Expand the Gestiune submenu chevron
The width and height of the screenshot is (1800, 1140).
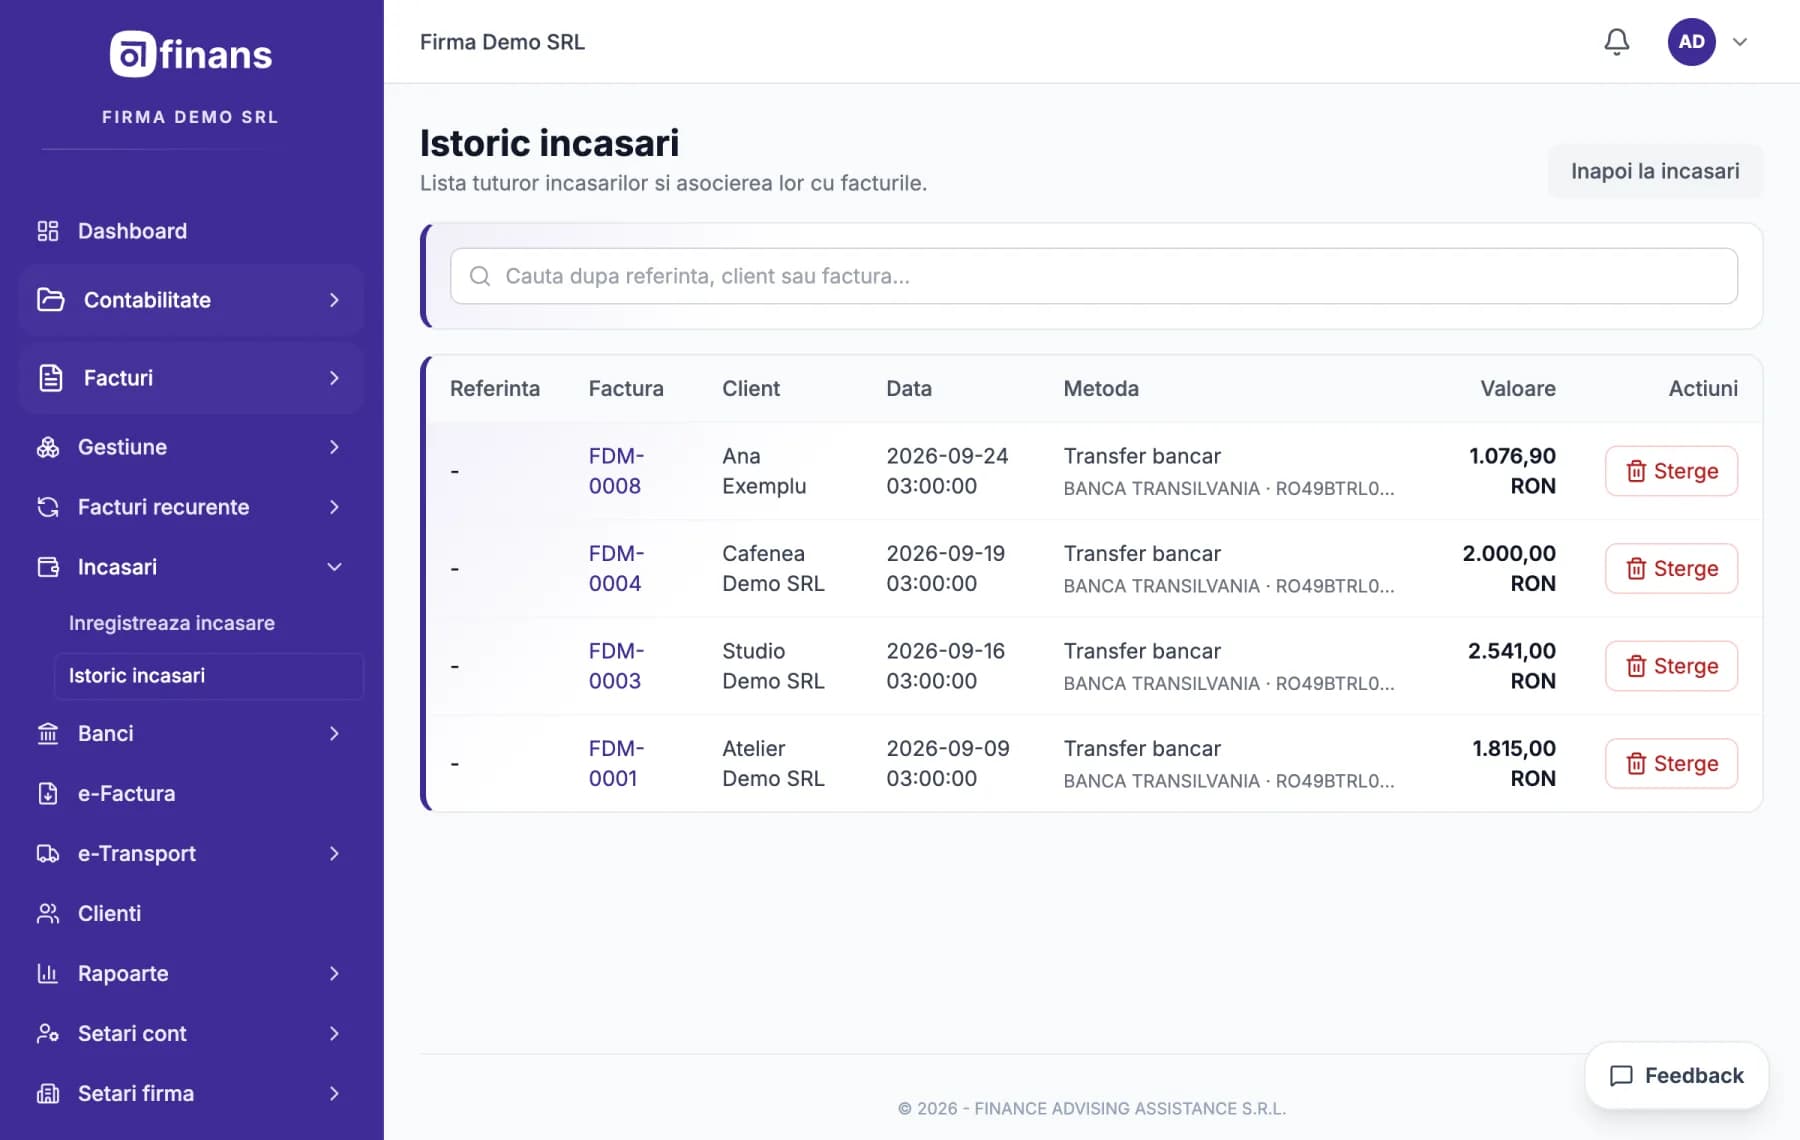334,447
